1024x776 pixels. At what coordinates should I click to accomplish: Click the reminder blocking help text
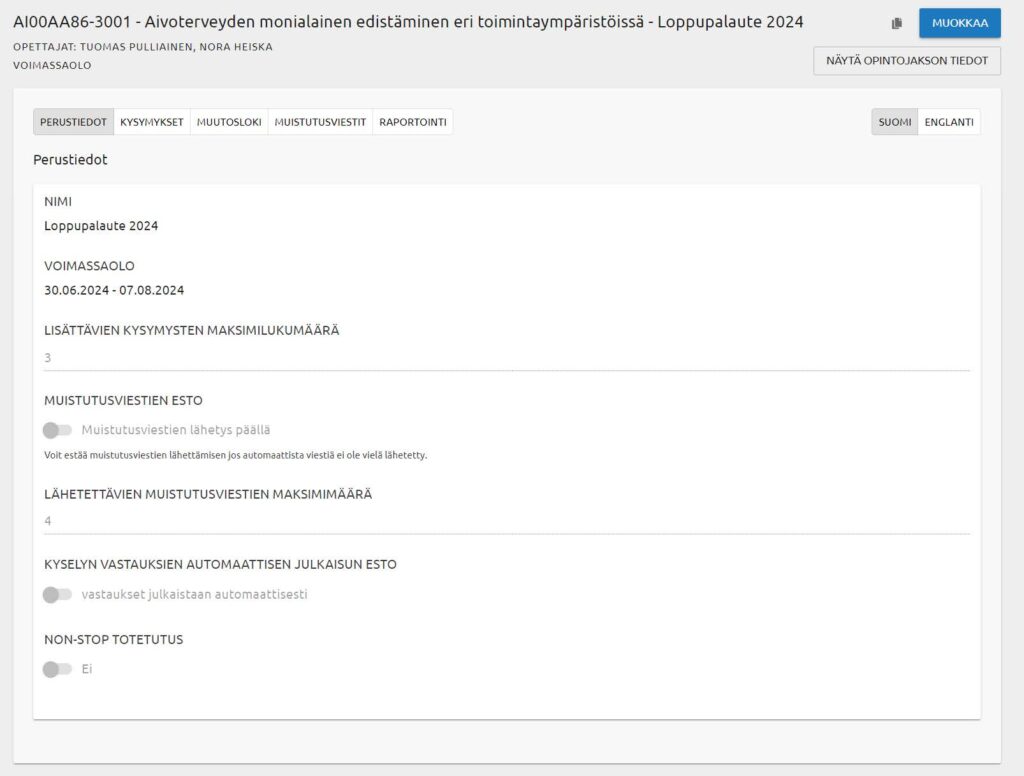(x=235, y=455)
